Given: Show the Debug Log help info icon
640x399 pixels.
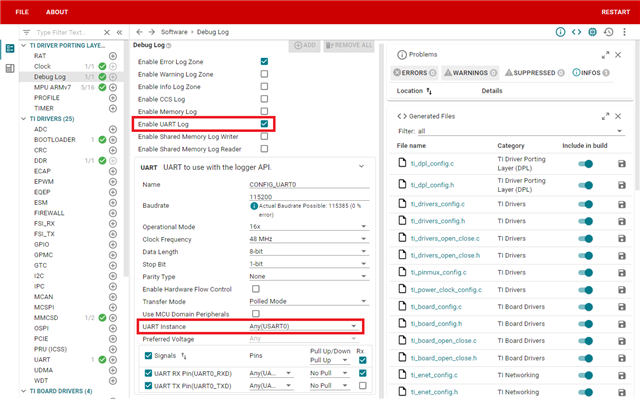Looking at the screenshot, I should (x=169, y=46).
